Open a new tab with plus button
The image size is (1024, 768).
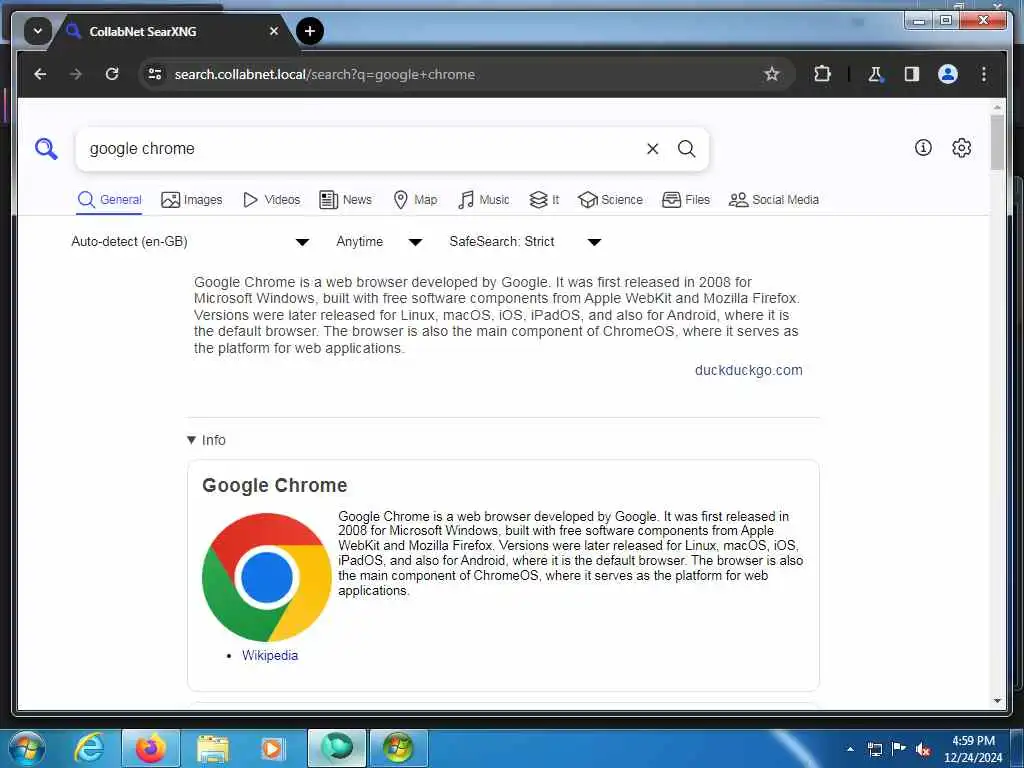coord(310,31)
